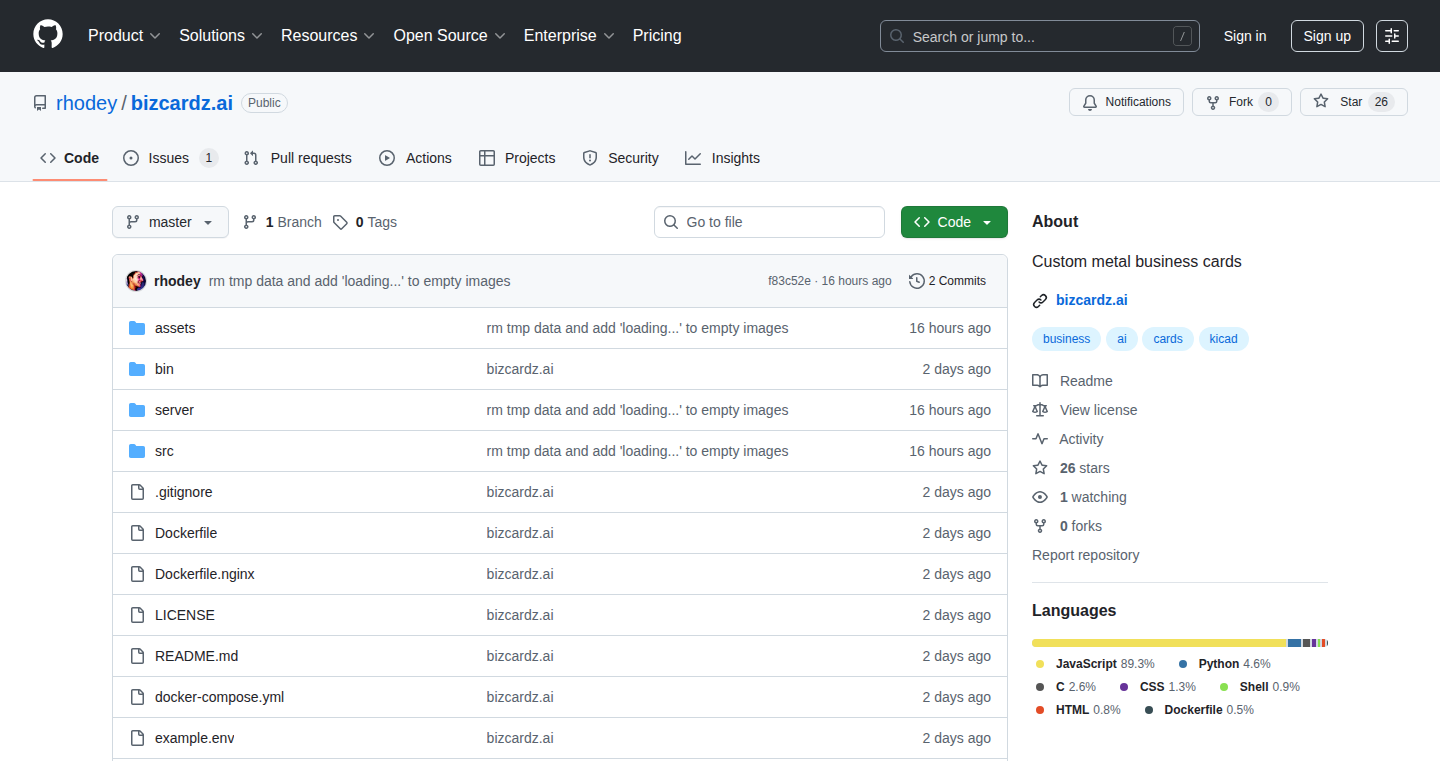This screenshot has height=761, width=1440.
Task: Click the Report repository link
Action: [1085, 555]
